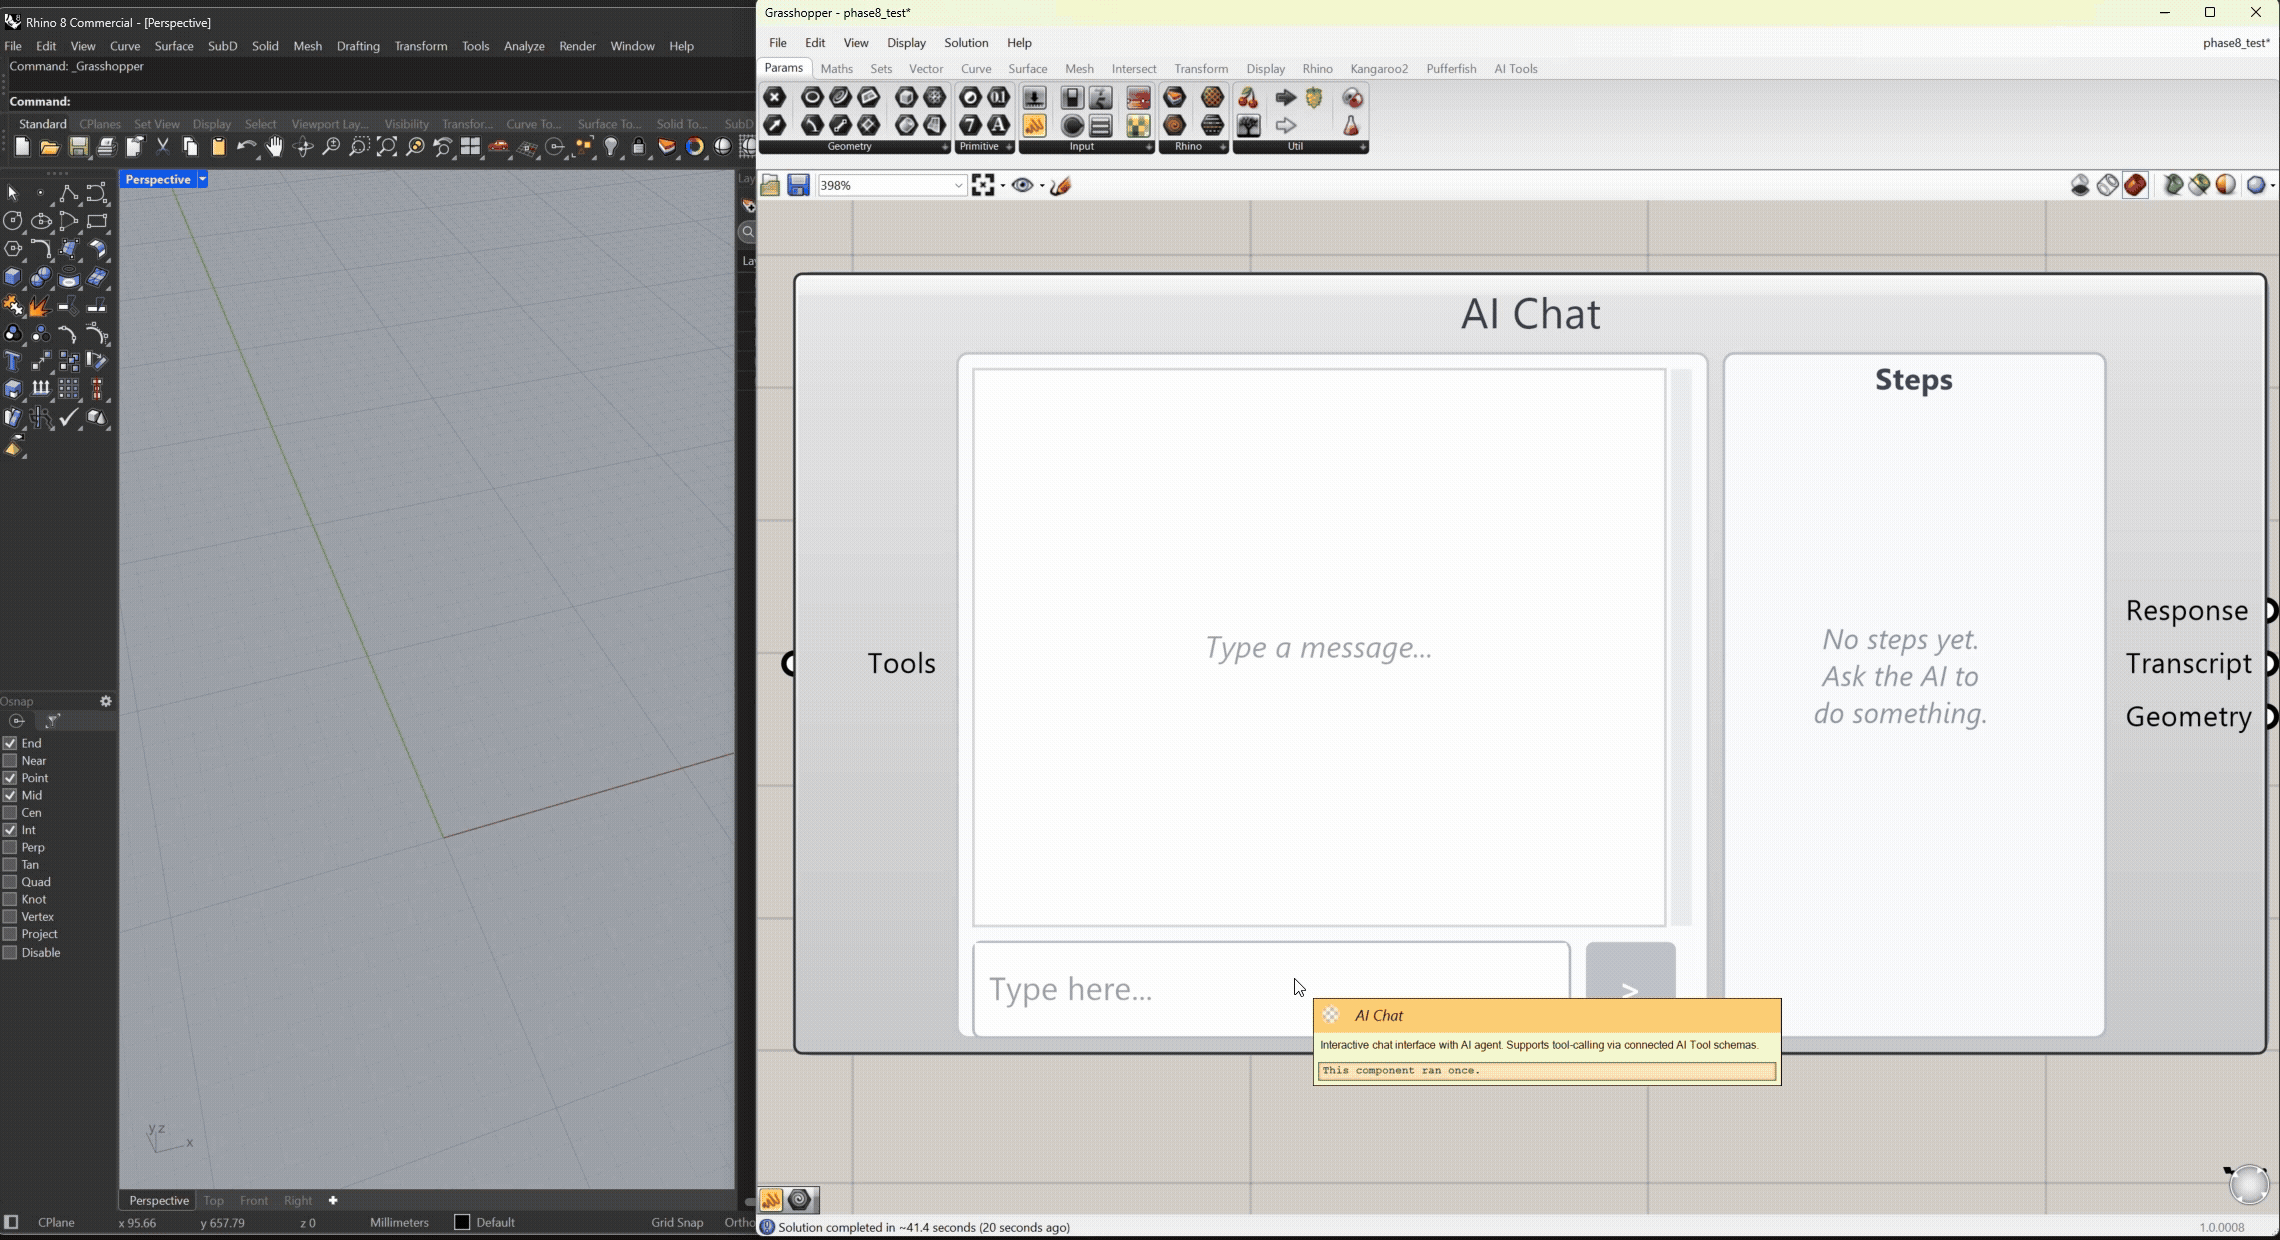
Task: Click Rhino's light bulb hide icon
Action: [611, 148]
